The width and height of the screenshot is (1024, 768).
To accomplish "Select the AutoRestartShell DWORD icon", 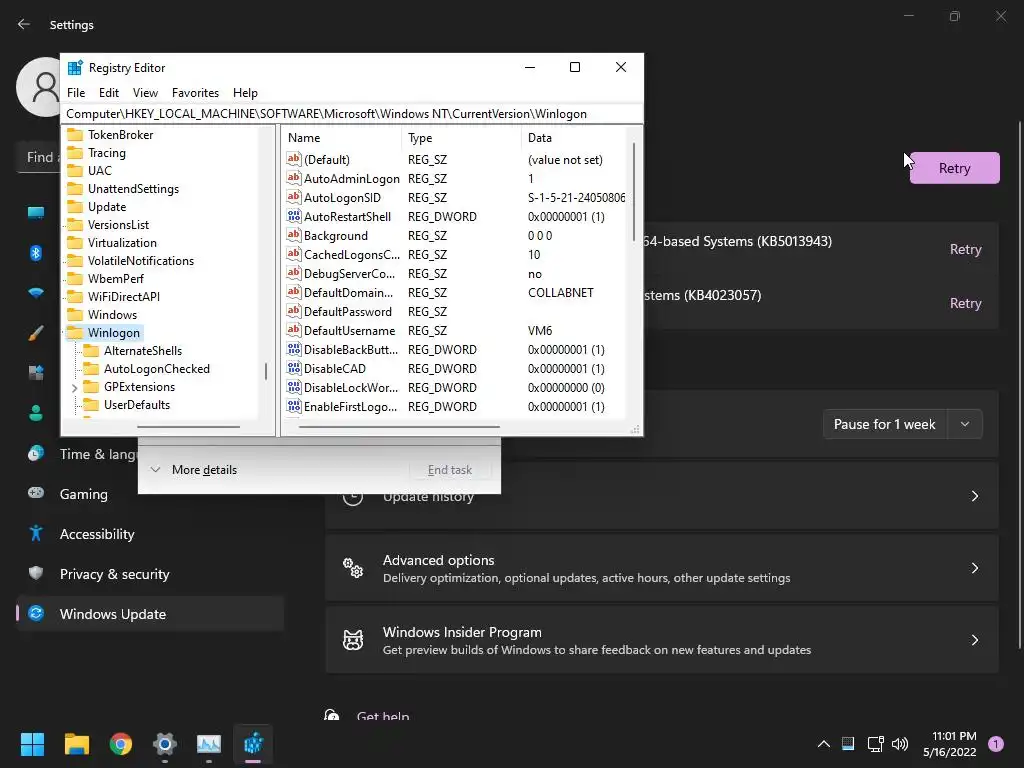I will (x=294, y=216).
